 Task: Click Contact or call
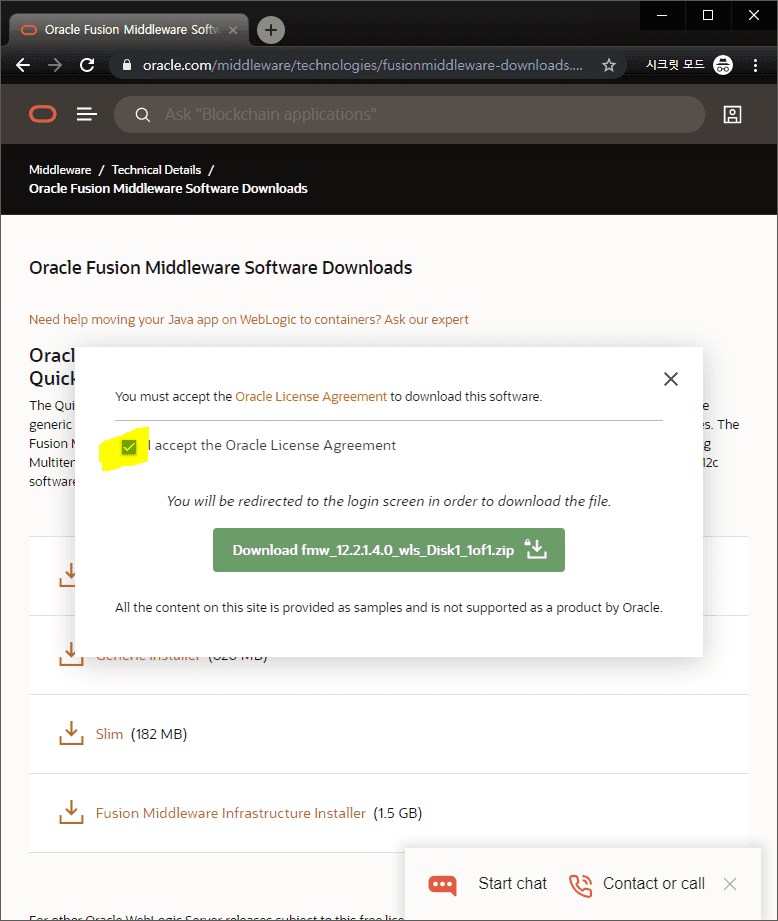654,883
